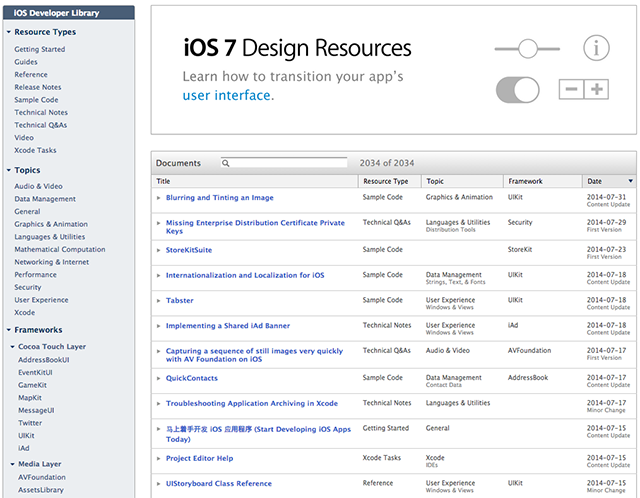Expand the StoreKitSuite row triangle
Viewport: 640px width, 498px height.
click(x=158, y=250)
